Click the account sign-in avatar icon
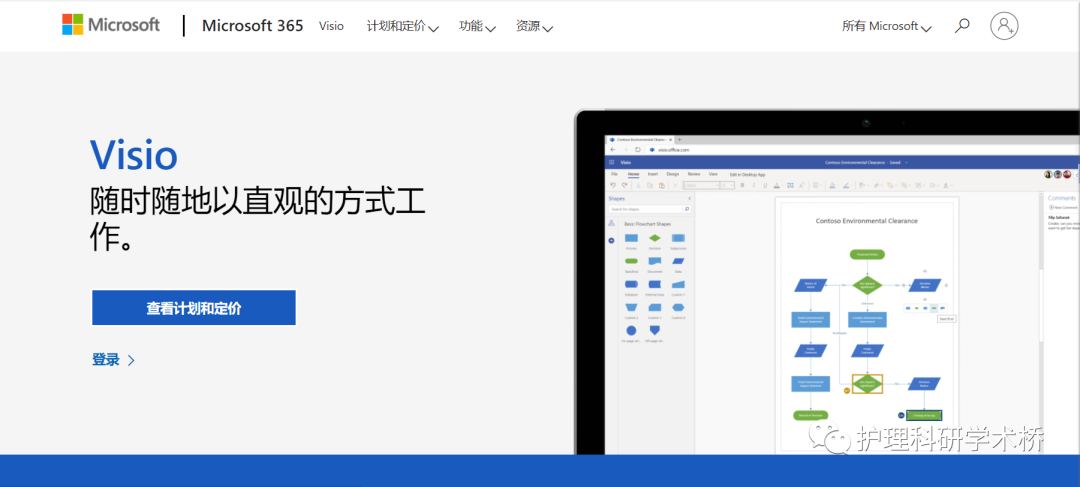The width and height of the screenshot is (1080, 487). [1004, 25]
